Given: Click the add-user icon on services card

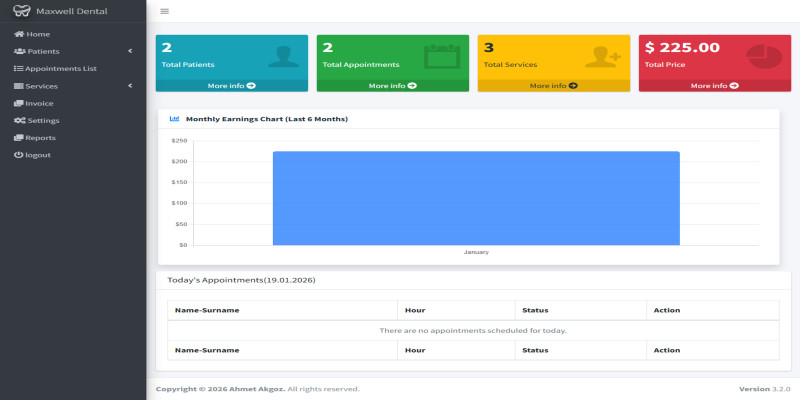Looking at the screenshot, I should (603, 56).
